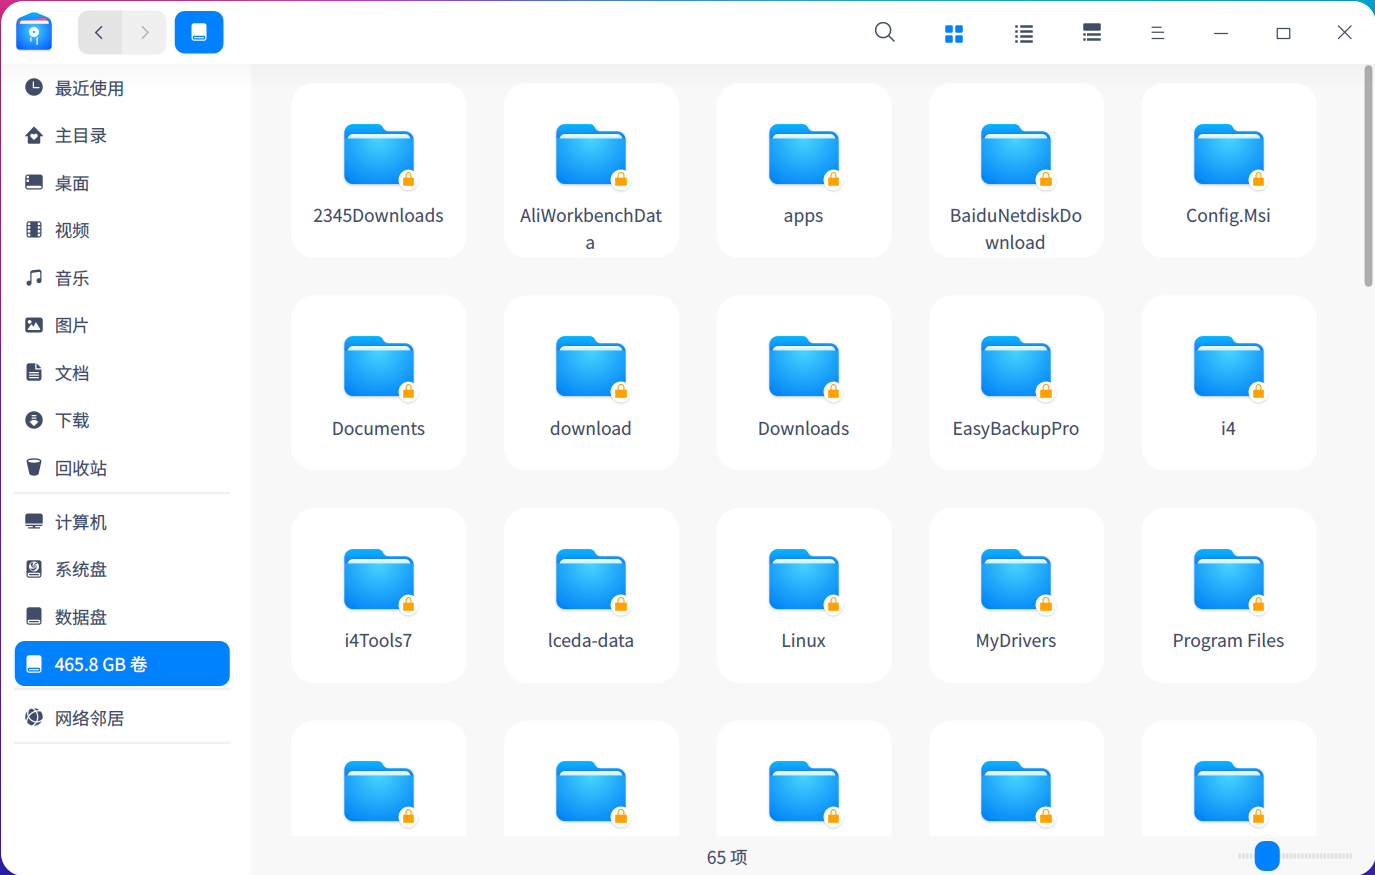1375x875 pixels.
Task: Switch to grid view mode
Action: click(954, 32)
